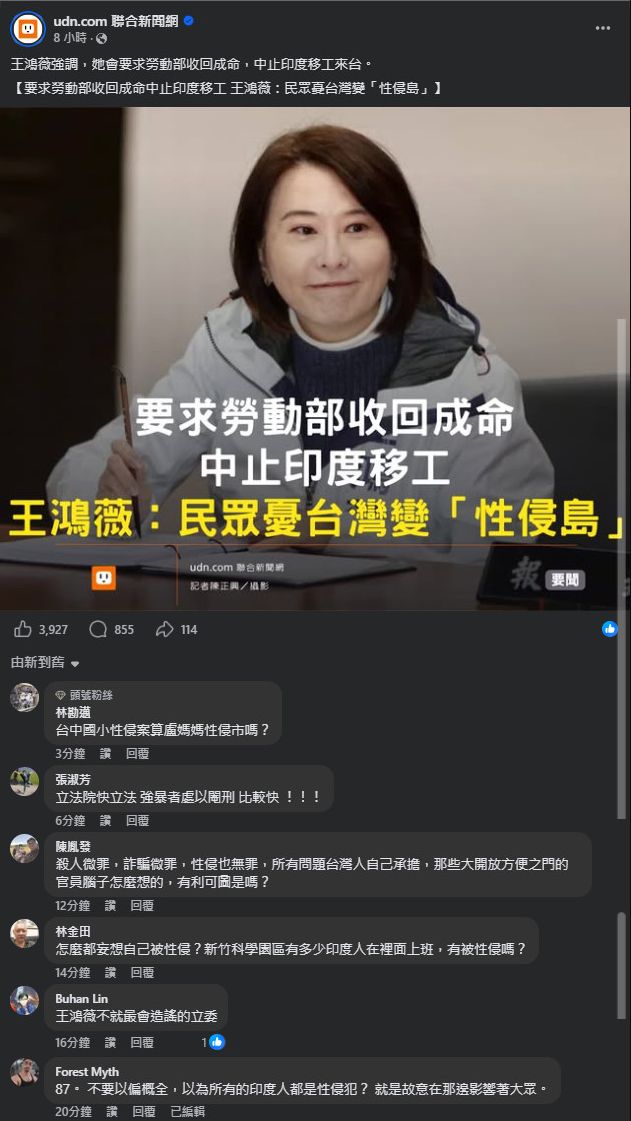
Task: Open the three-dot post options menu
Action: pyautogui.click(x=602, y=29)
